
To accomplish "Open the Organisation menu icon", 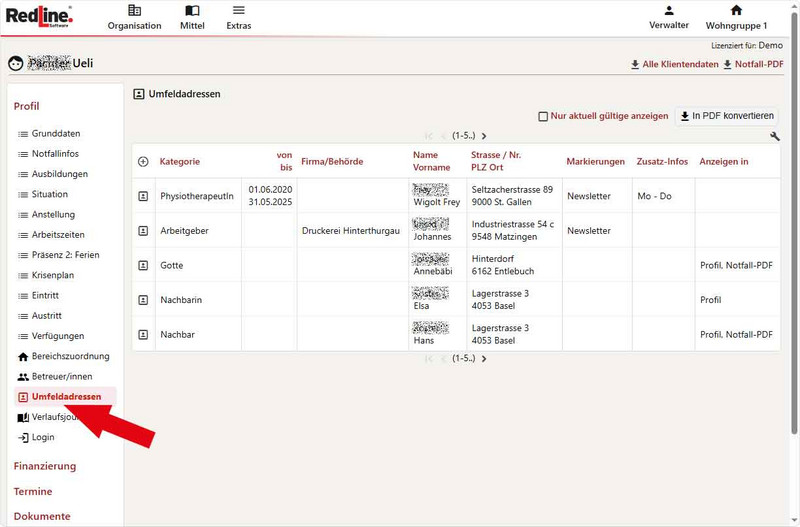I will 134,11.
